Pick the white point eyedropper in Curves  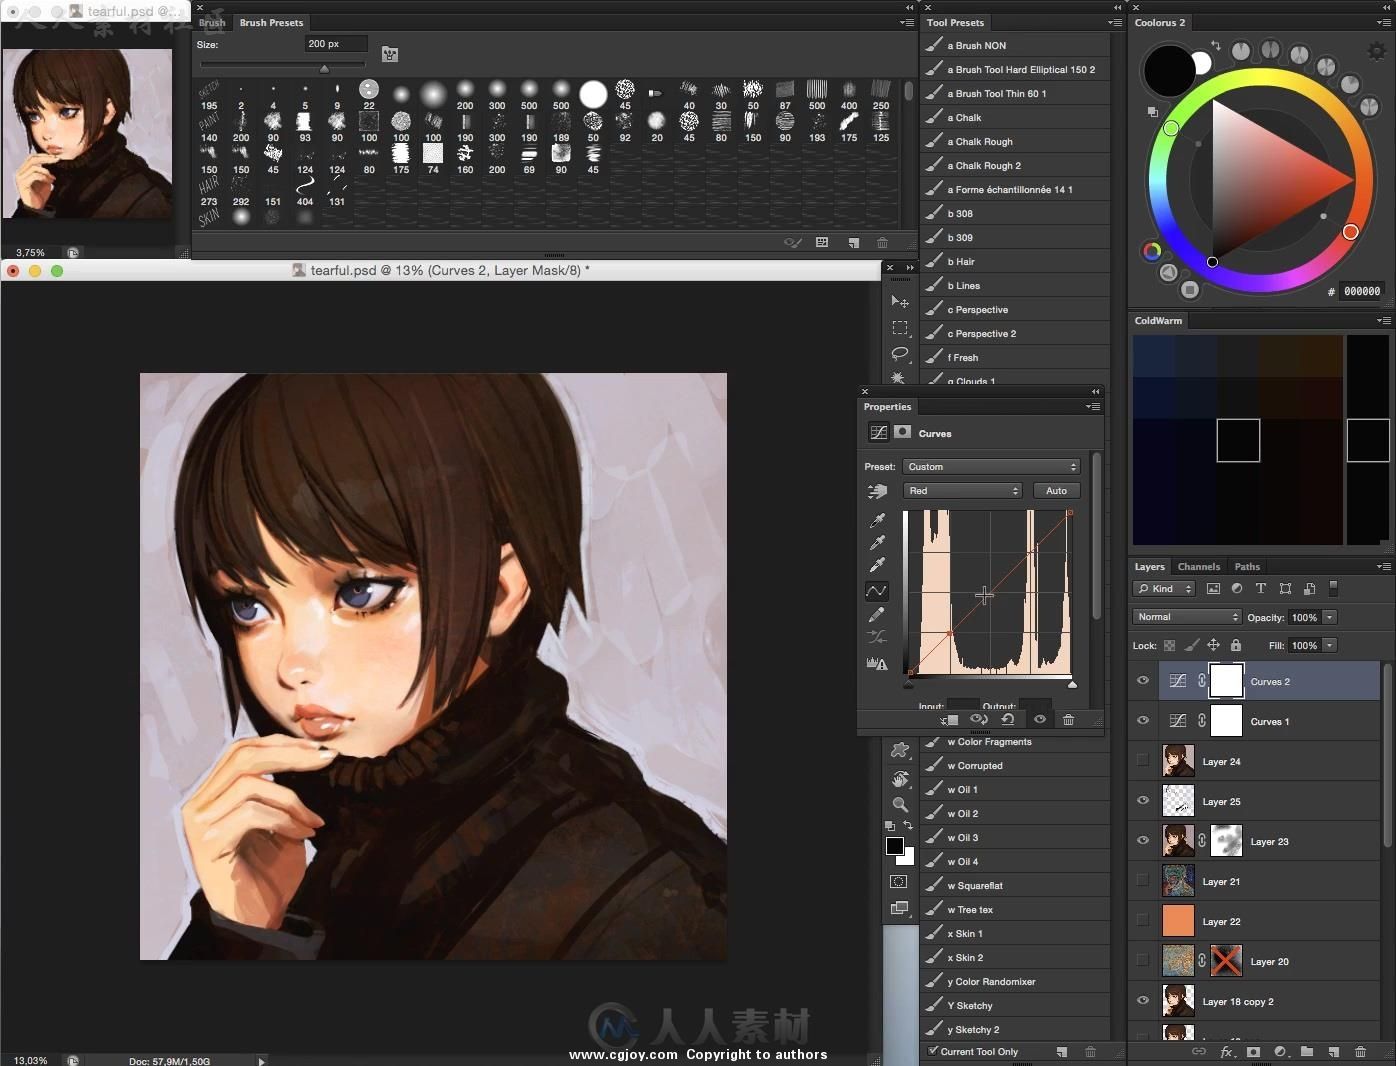click(x=877, y=565)
